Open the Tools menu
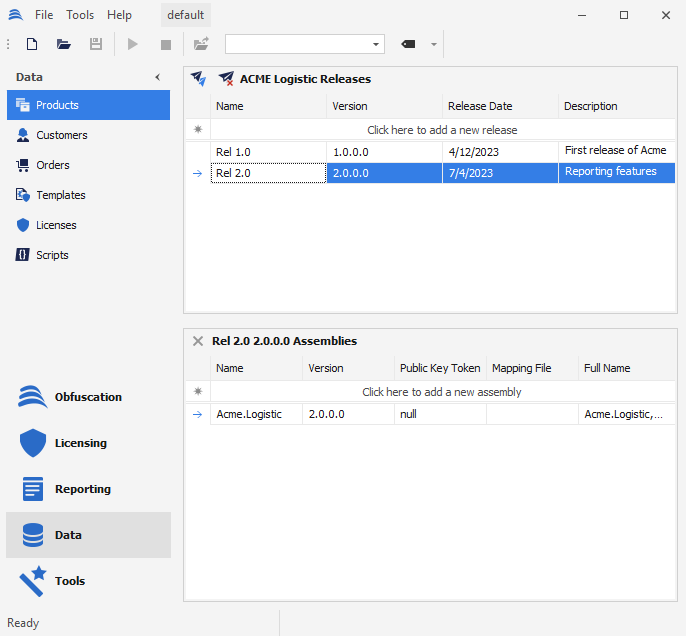Image resolution: width=686 pixels, height=636 pixels. (80, 15)
